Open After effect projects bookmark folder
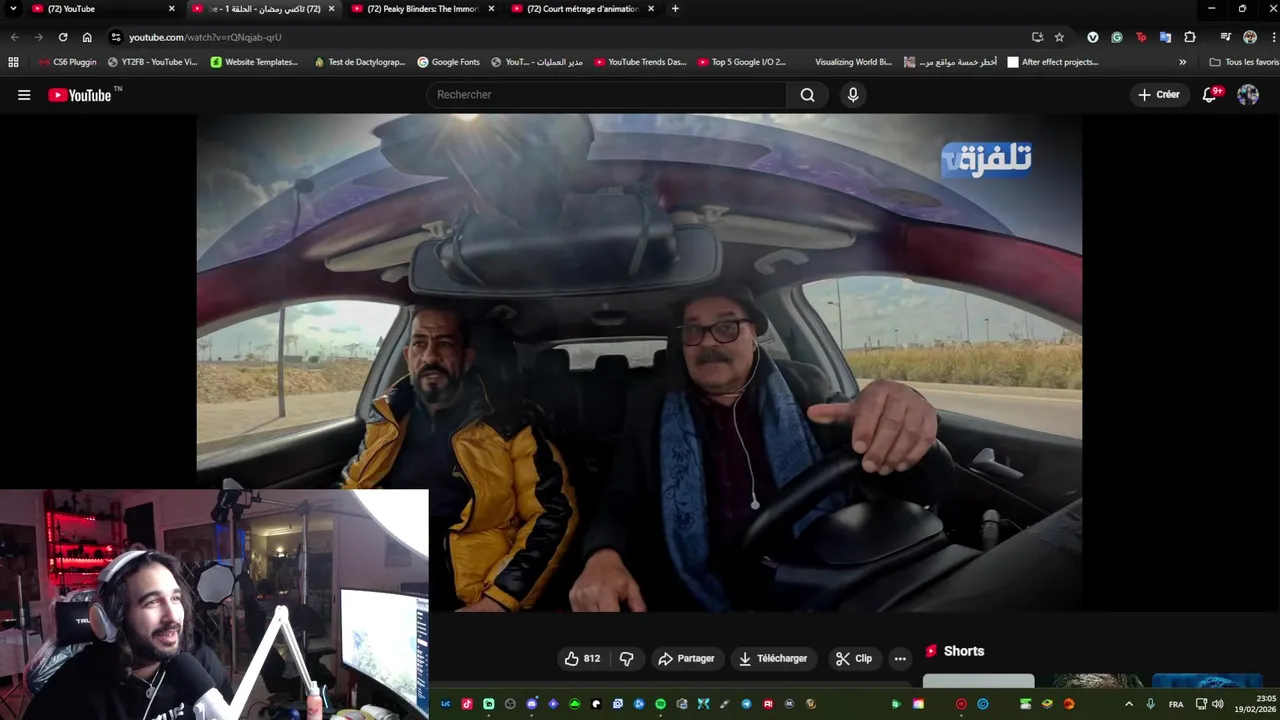Screen dimensions: 1280x720 pos(1053,62)
